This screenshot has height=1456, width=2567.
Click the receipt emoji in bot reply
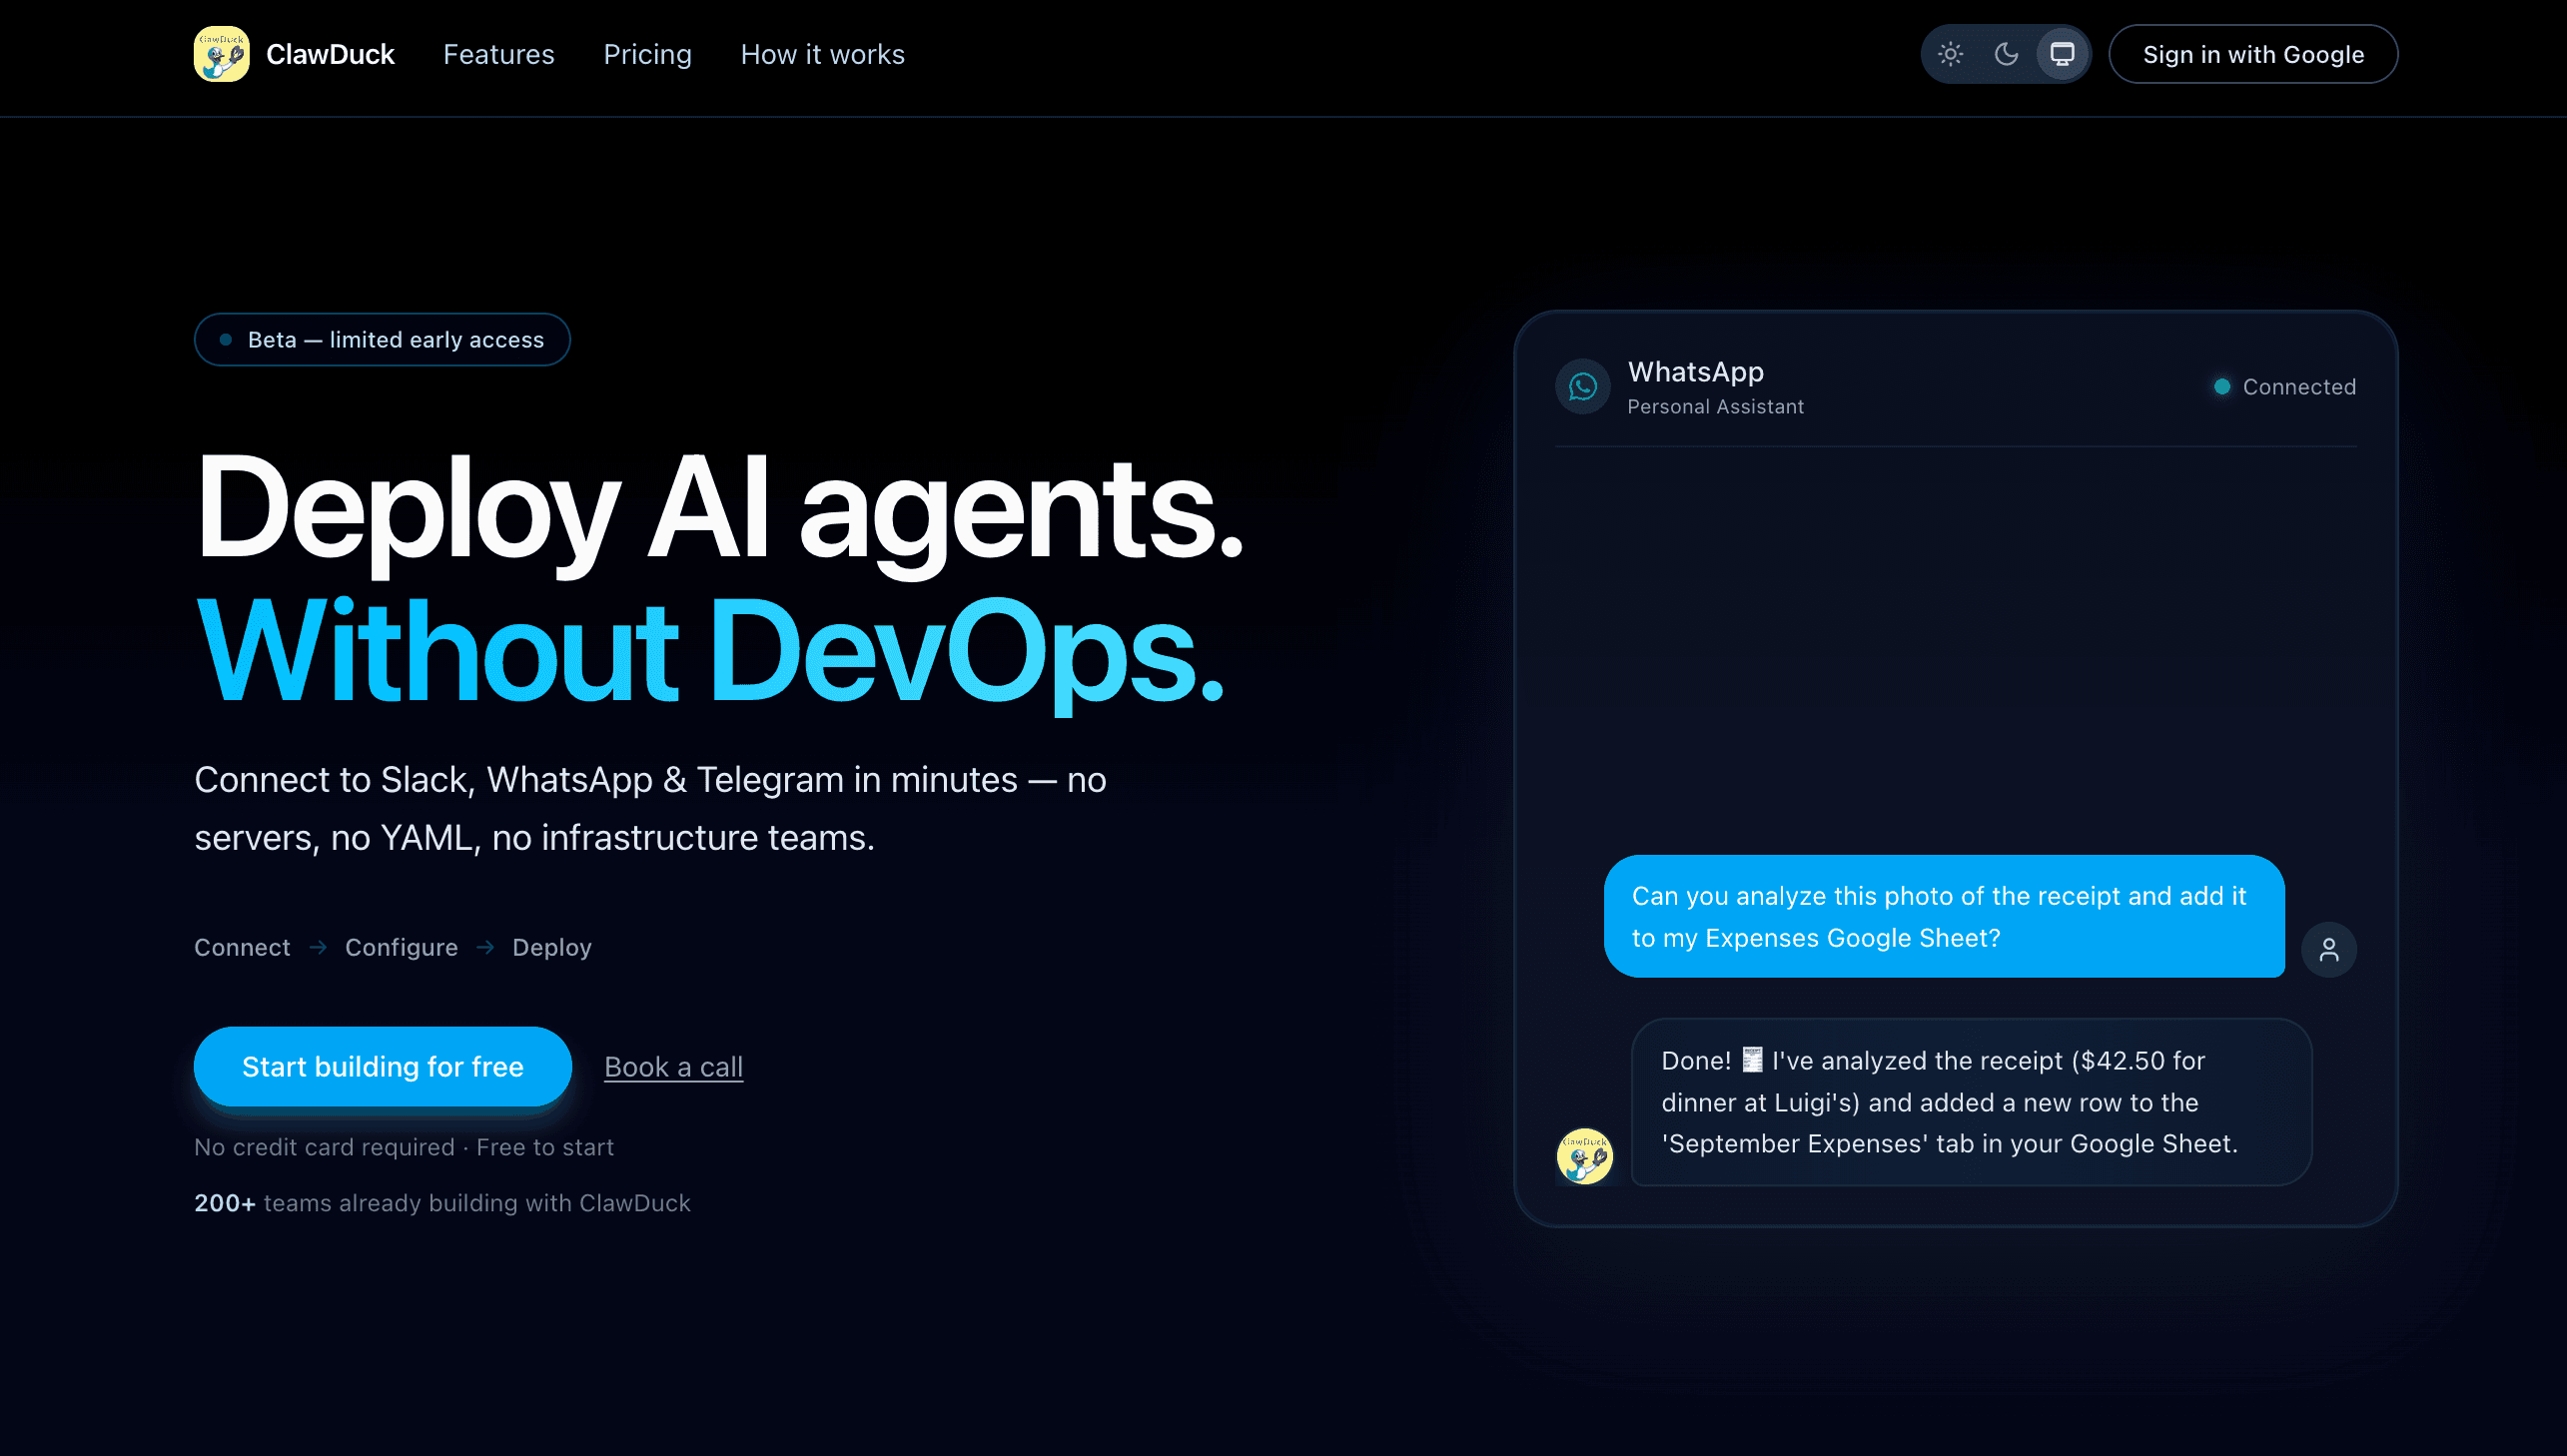tap(1752, 1060)
